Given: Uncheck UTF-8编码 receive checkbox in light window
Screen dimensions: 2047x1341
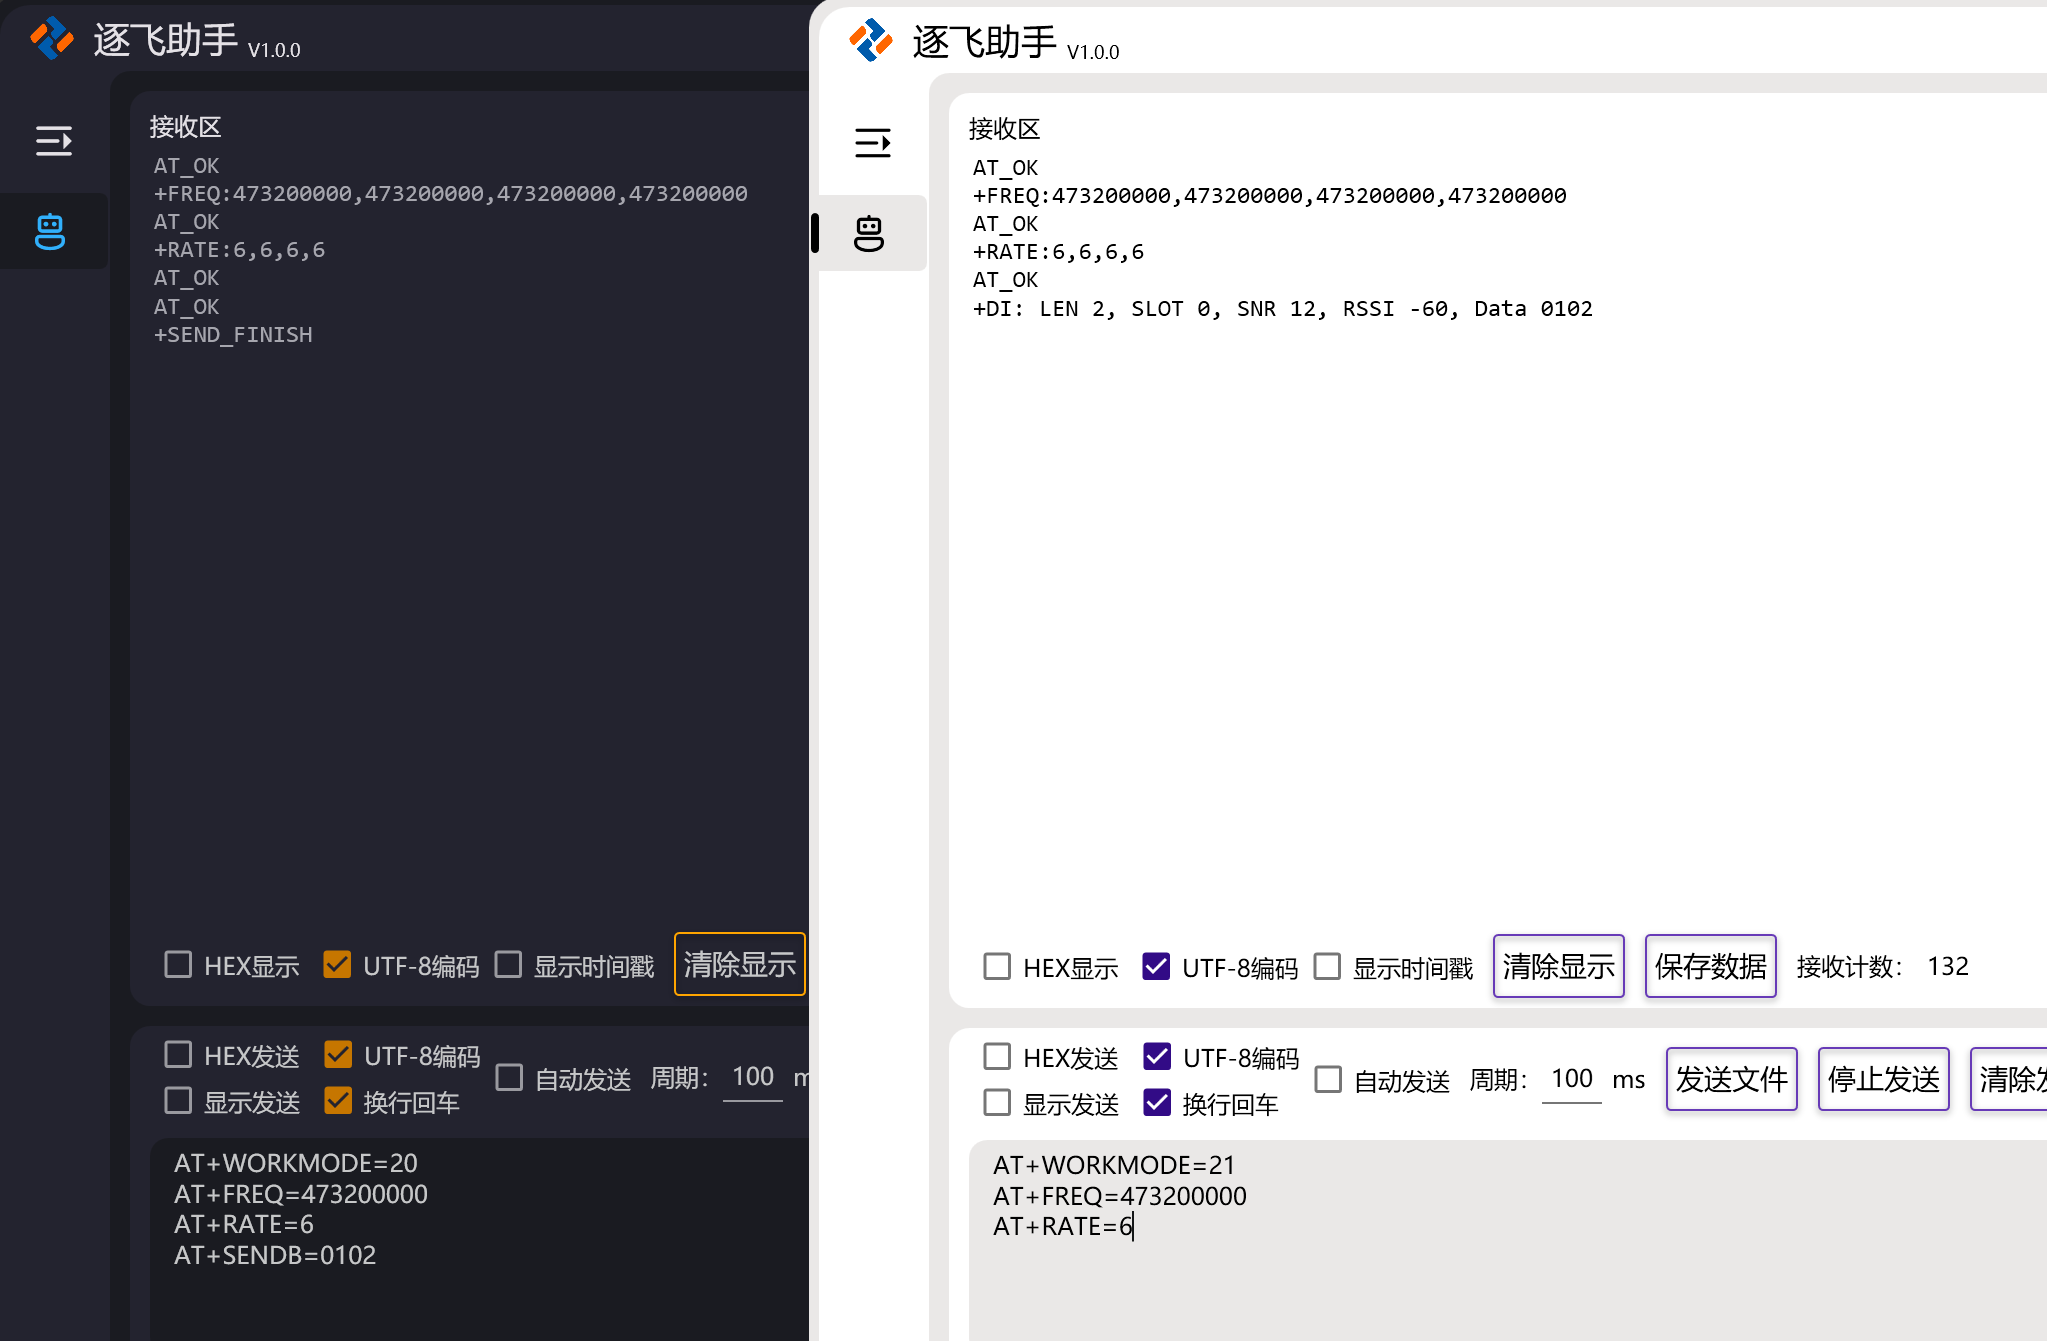Looking at the screenshot, I should click(1157, 967).
